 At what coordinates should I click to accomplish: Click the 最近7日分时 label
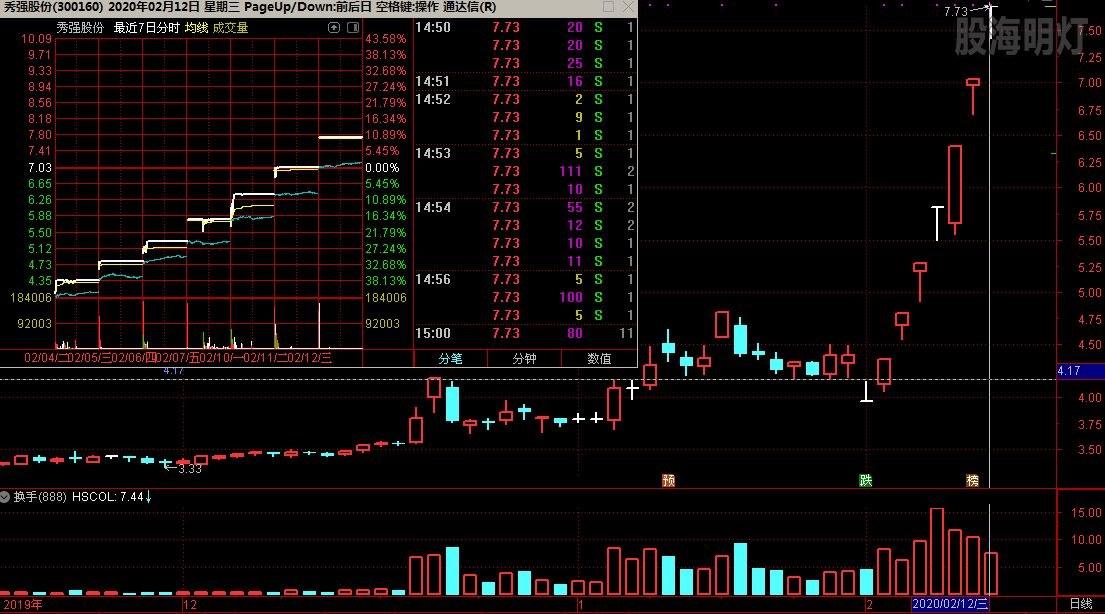coord(147,27)
